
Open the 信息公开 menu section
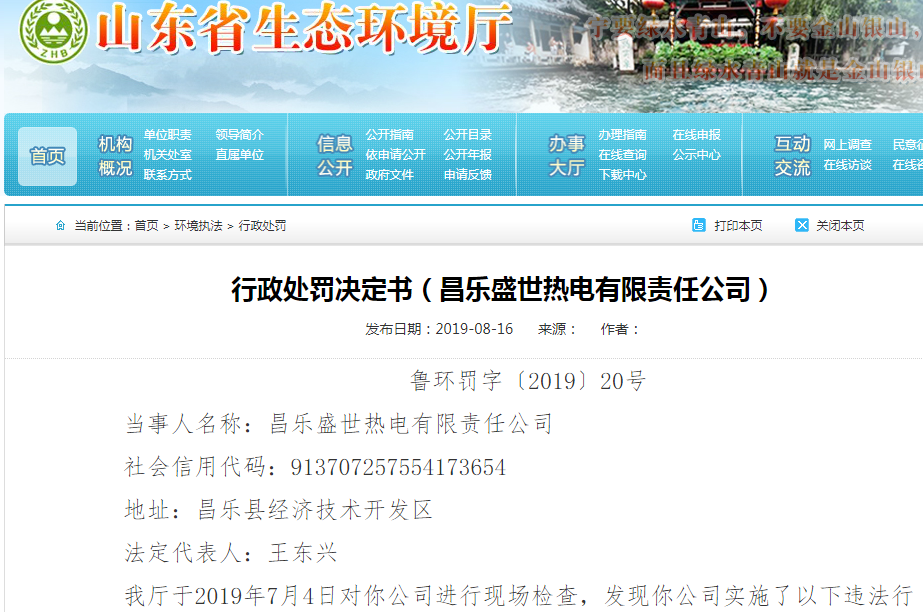tap(334, 156)
